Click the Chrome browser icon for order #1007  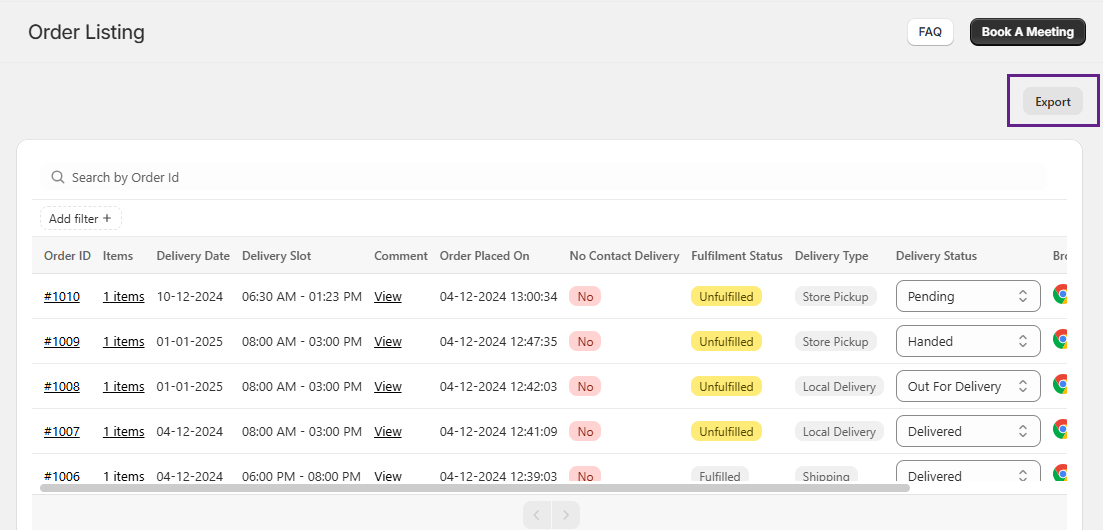pyautogui.click(x=1061, y=430)
